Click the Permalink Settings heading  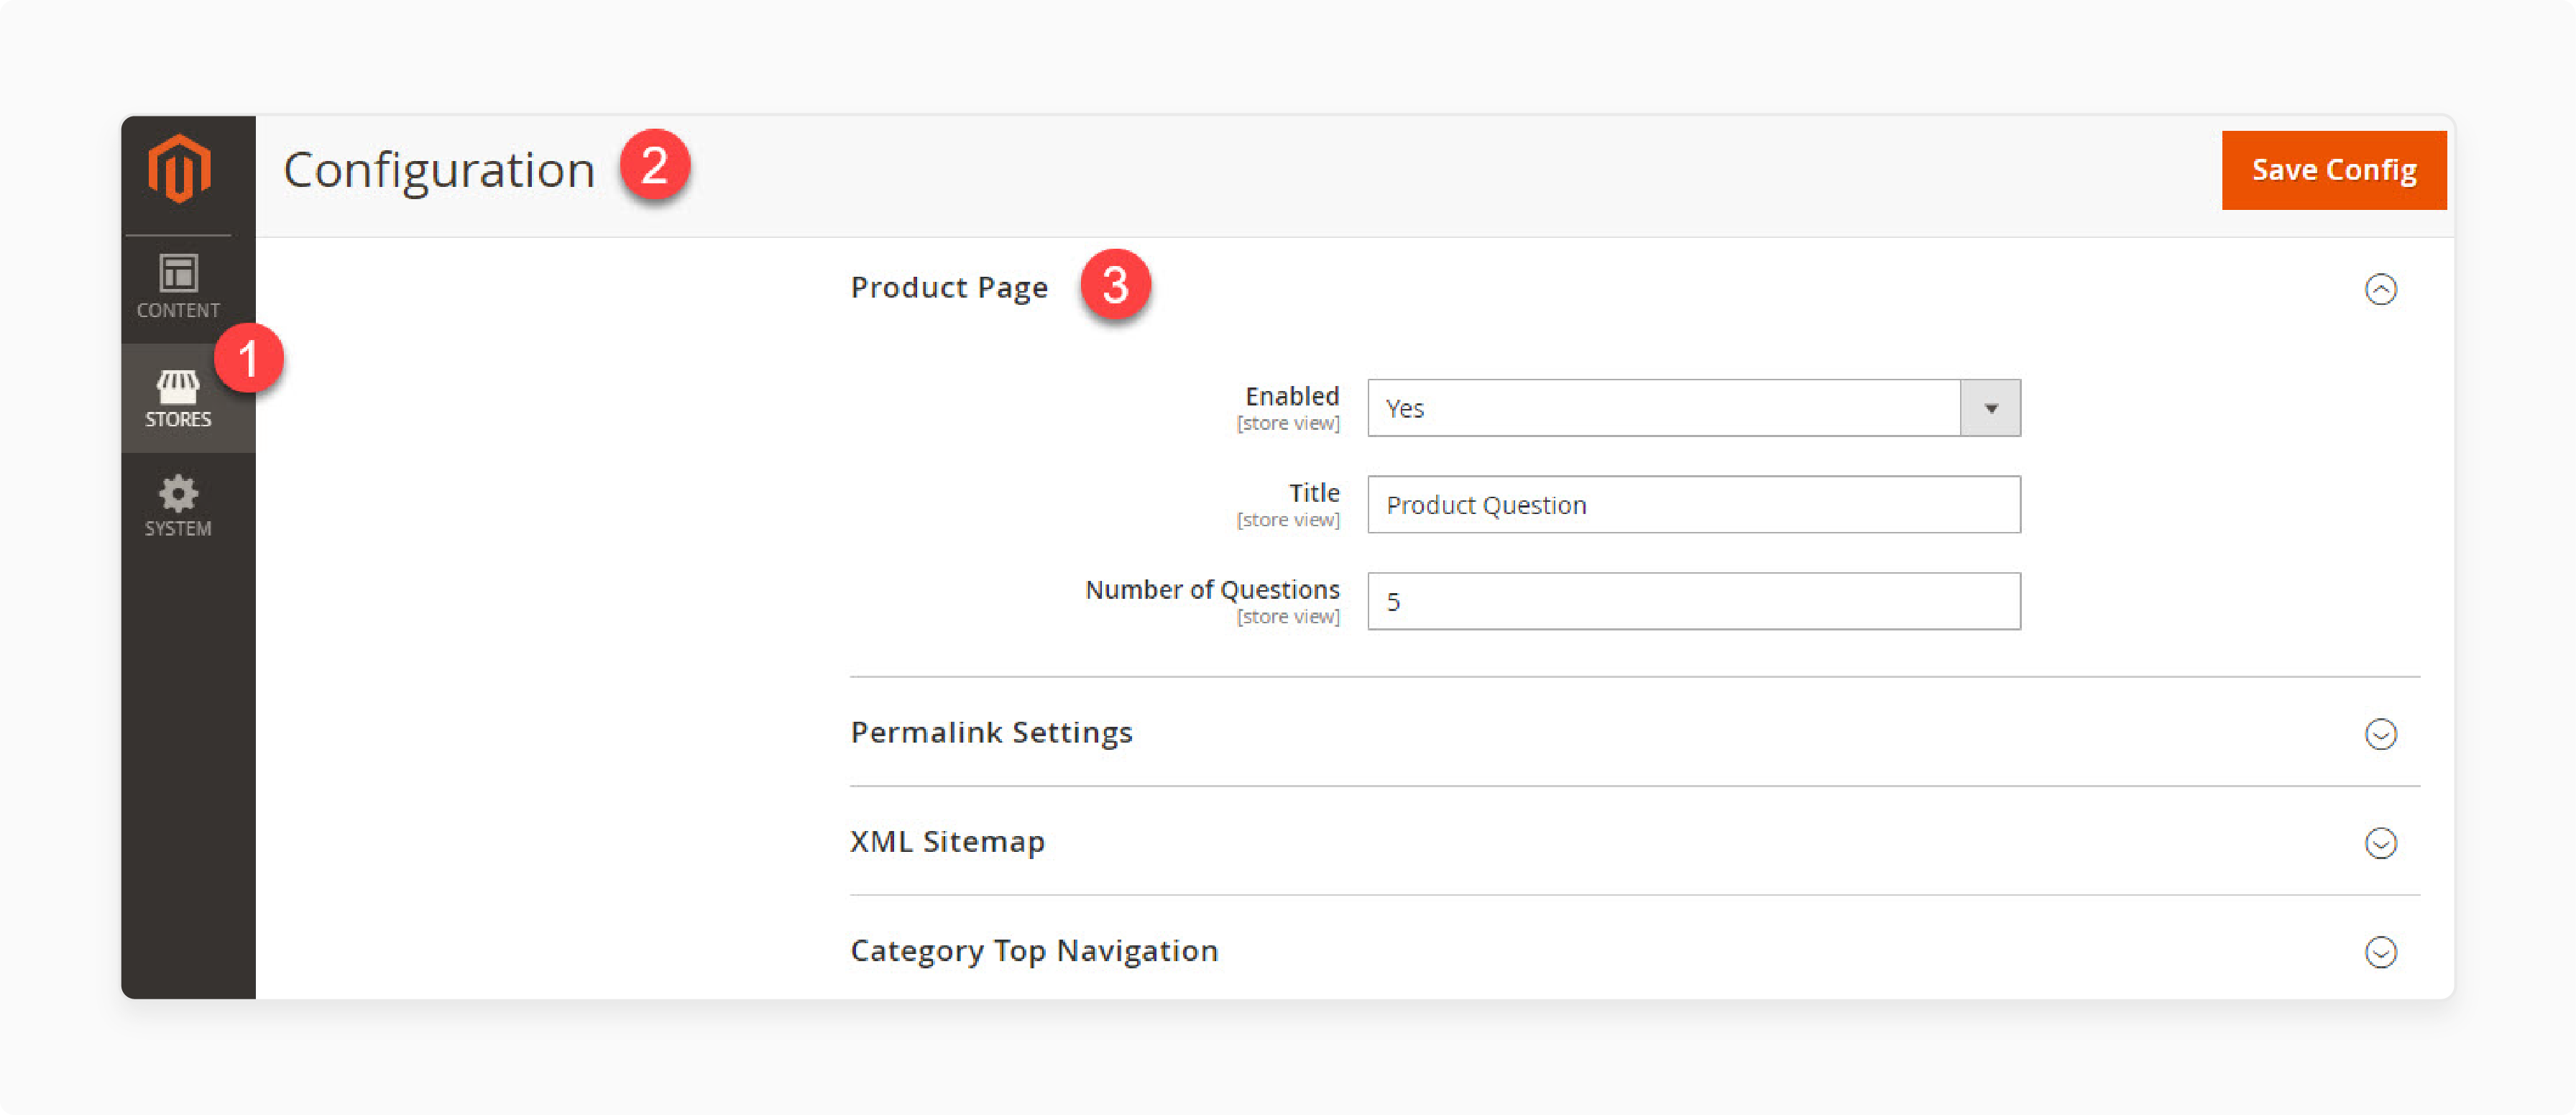coord(991,733)
